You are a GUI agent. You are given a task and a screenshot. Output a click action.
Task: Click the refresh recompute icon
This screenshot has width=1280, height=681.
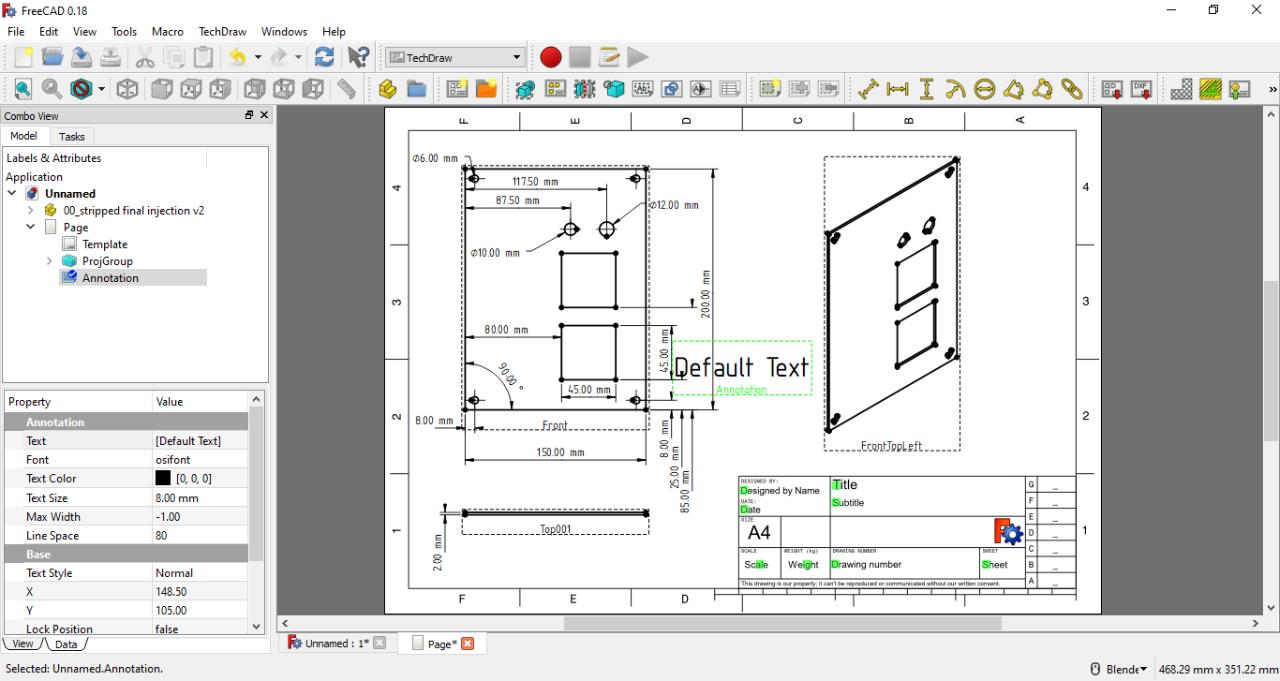tap(324, 58)
